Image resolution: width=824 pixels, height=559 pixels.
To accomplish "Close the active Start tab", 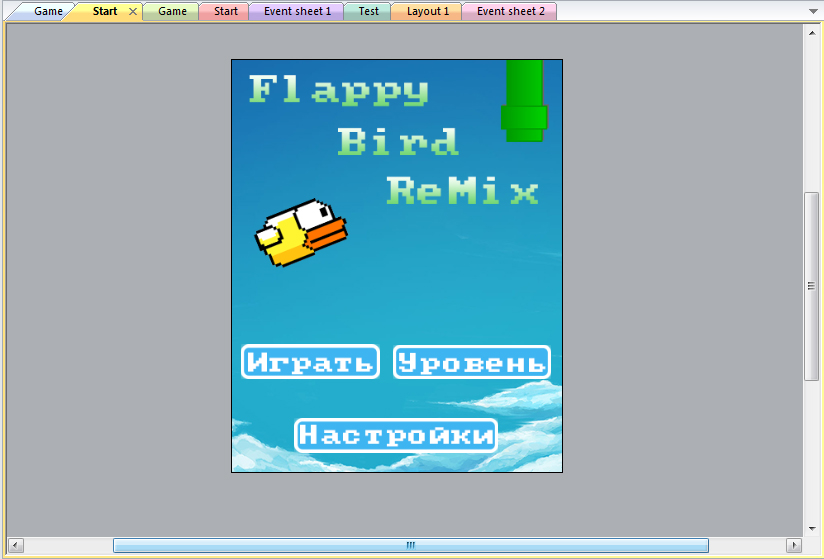I will (x=133, y=12).
